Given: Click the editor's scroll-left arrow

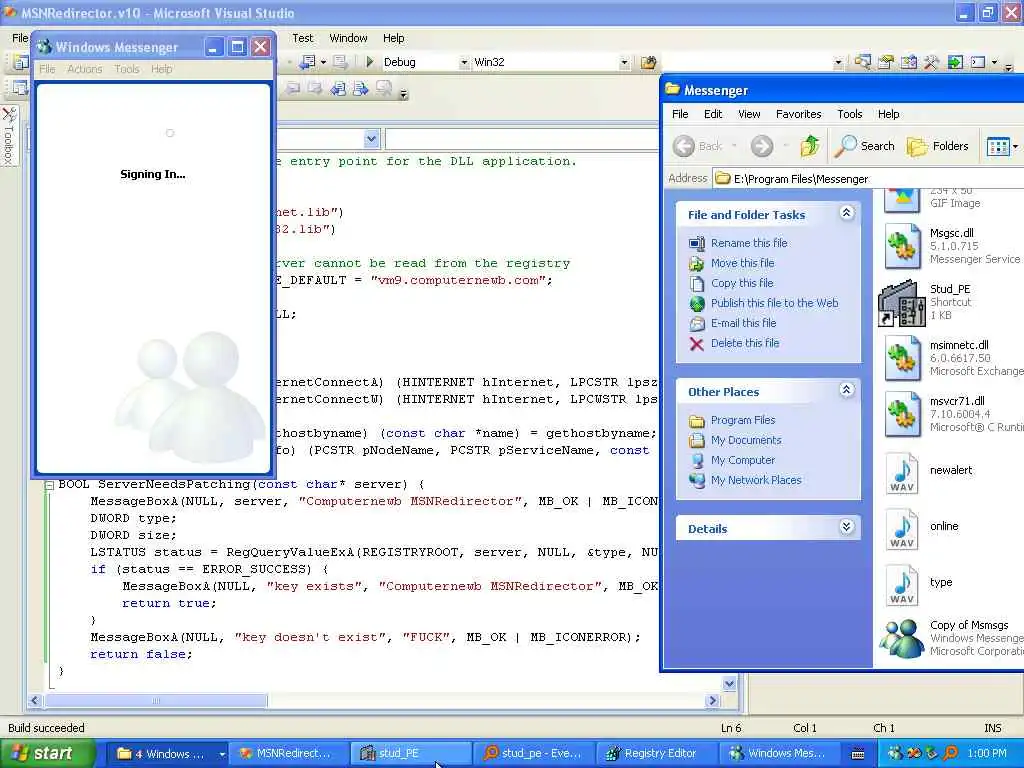Looking at the screenshot, I should [x=35, y=700].
